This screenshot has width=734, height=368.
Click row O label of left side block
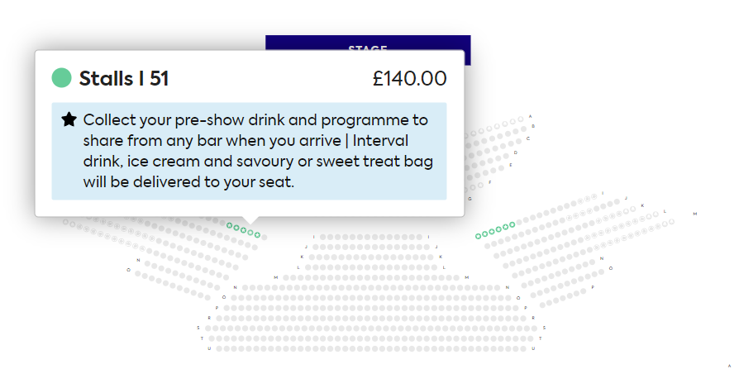[128, 270]
